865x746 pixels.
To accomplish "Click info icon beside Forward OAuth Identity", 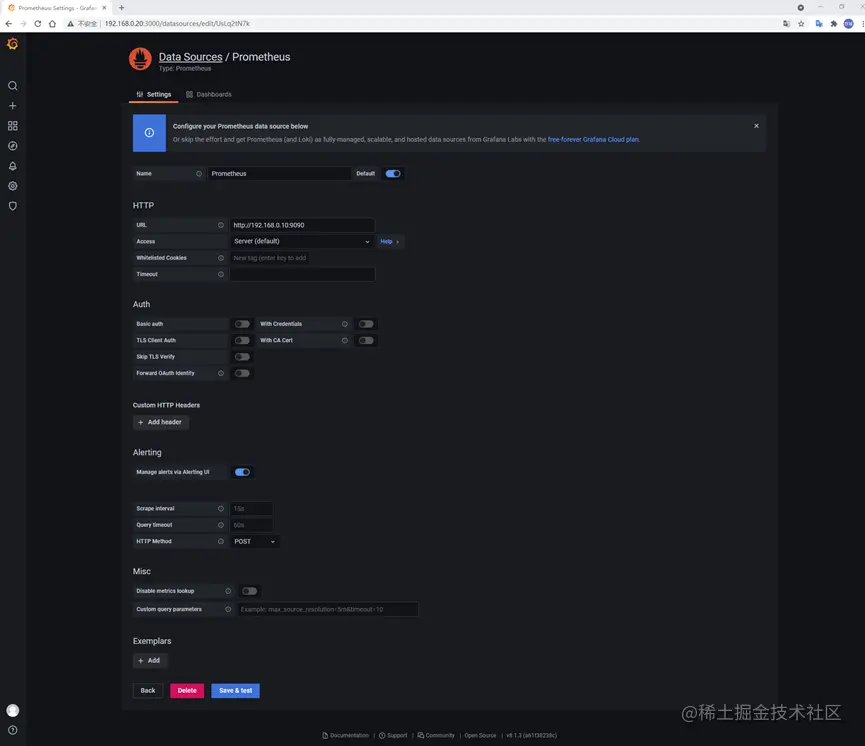I will (x=221, y=374).
